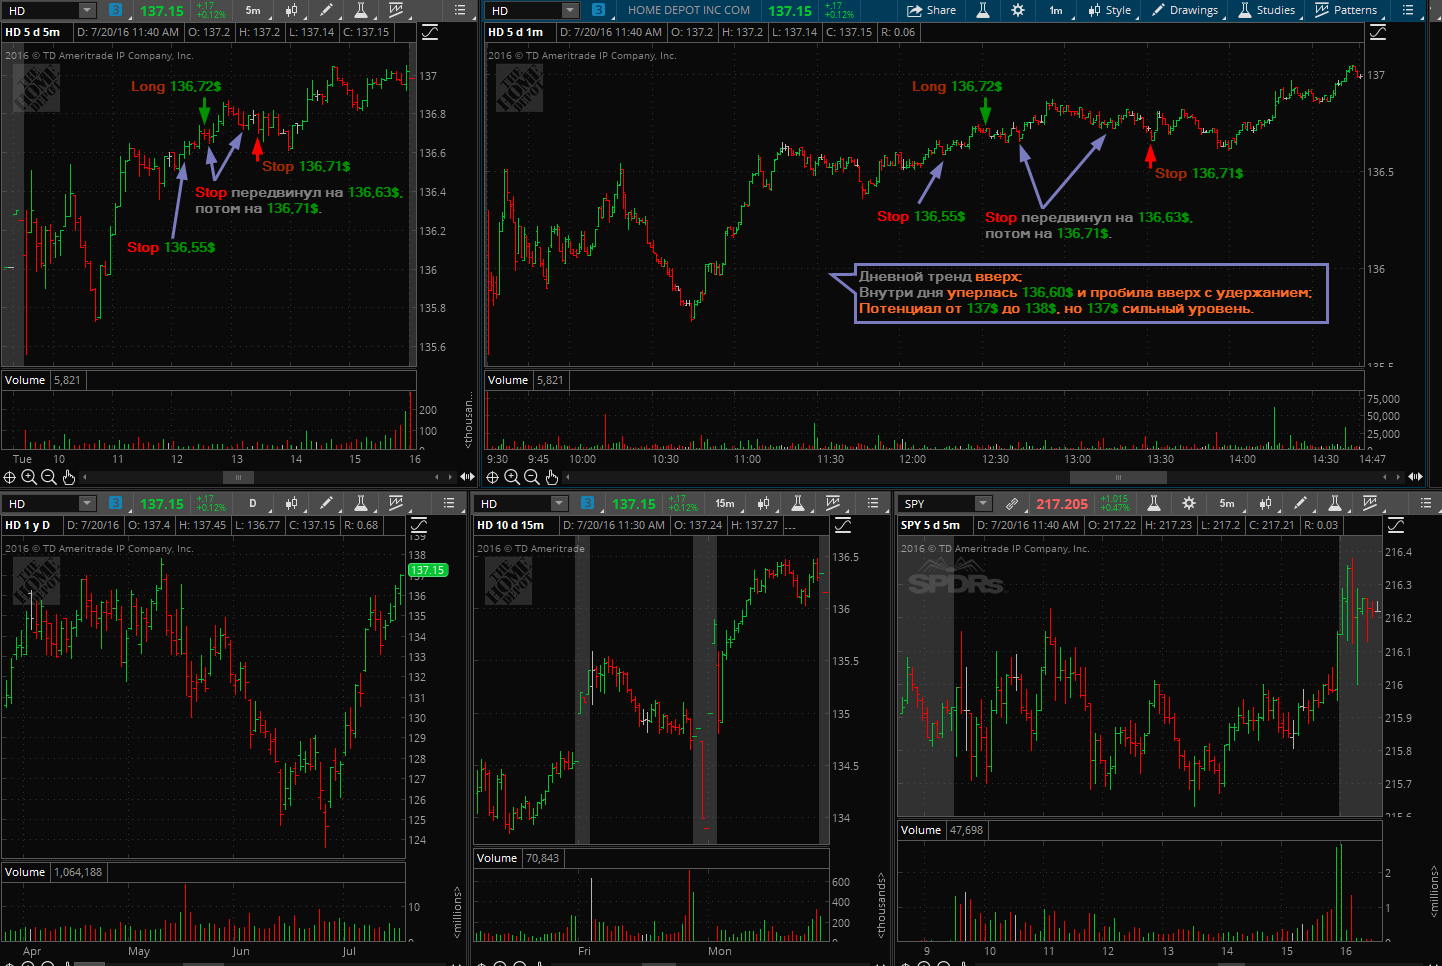The width and height of the screenshot is (1442, 966).
Task: Open list menu icon in HD 1m chart
Action: [x=1408, y=10]
